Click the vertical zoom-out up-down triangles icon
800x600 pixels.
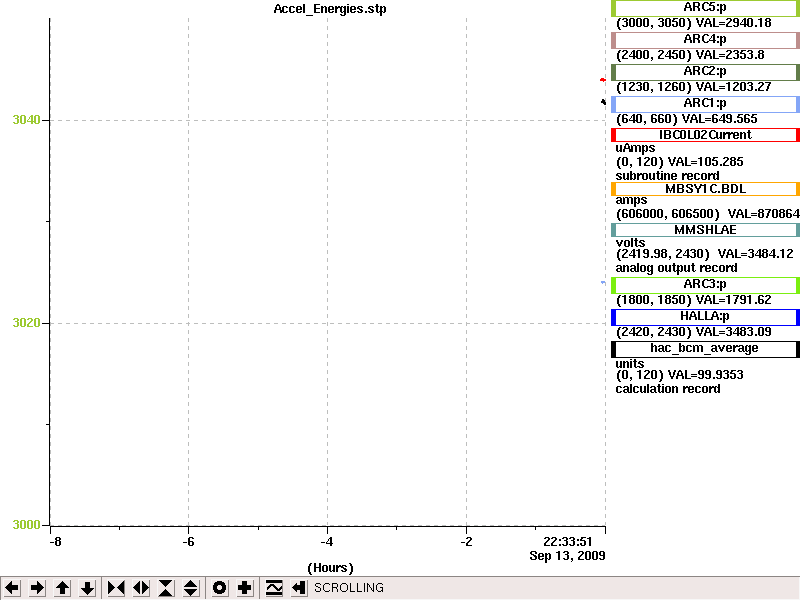[190, 588]
